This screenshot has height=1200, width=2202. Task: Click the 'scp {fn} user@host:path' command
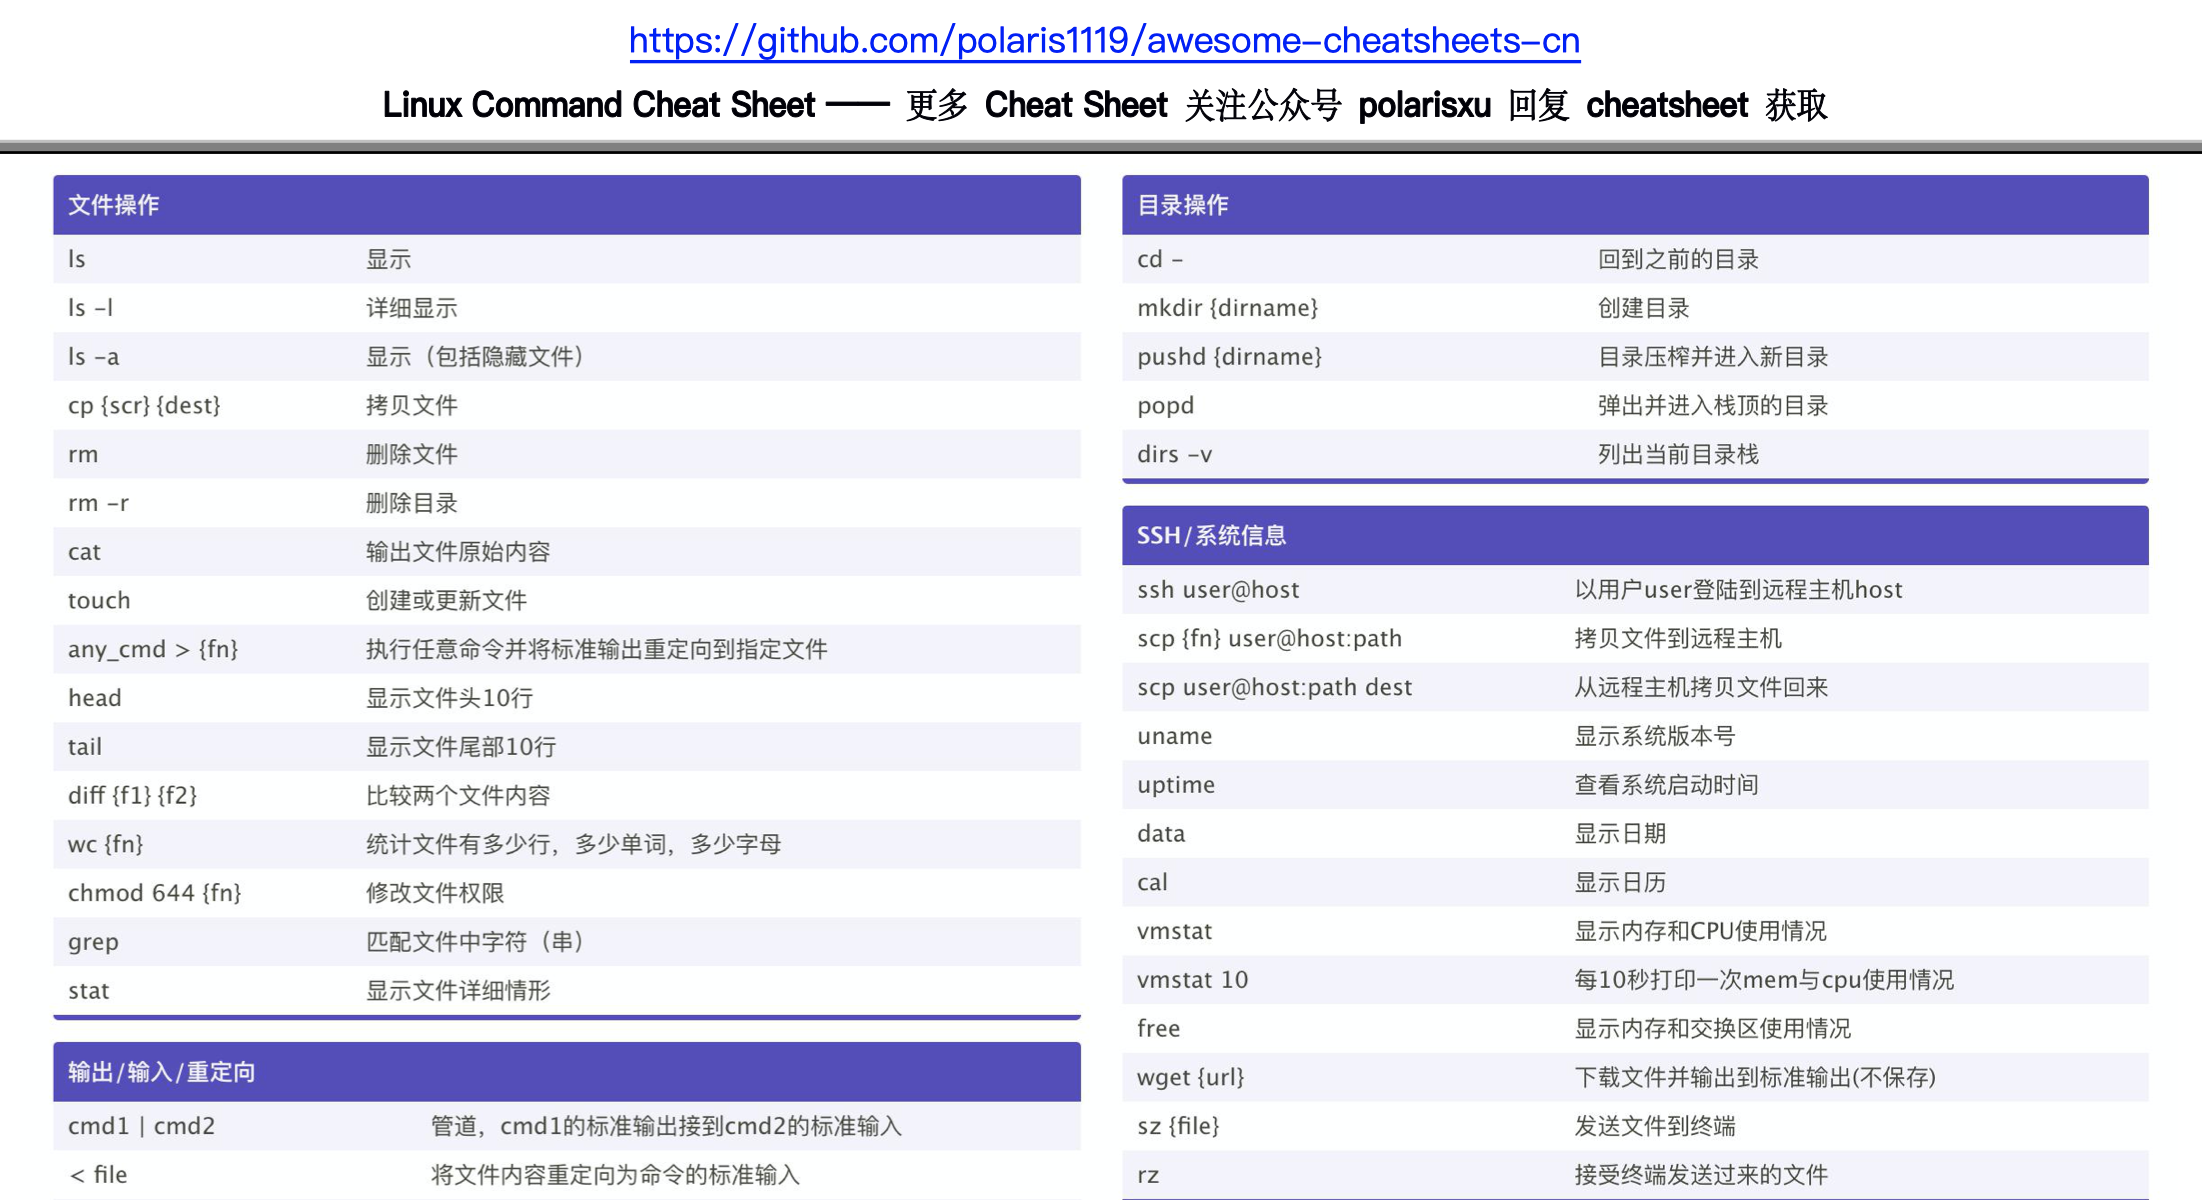tap(1269, 639)
